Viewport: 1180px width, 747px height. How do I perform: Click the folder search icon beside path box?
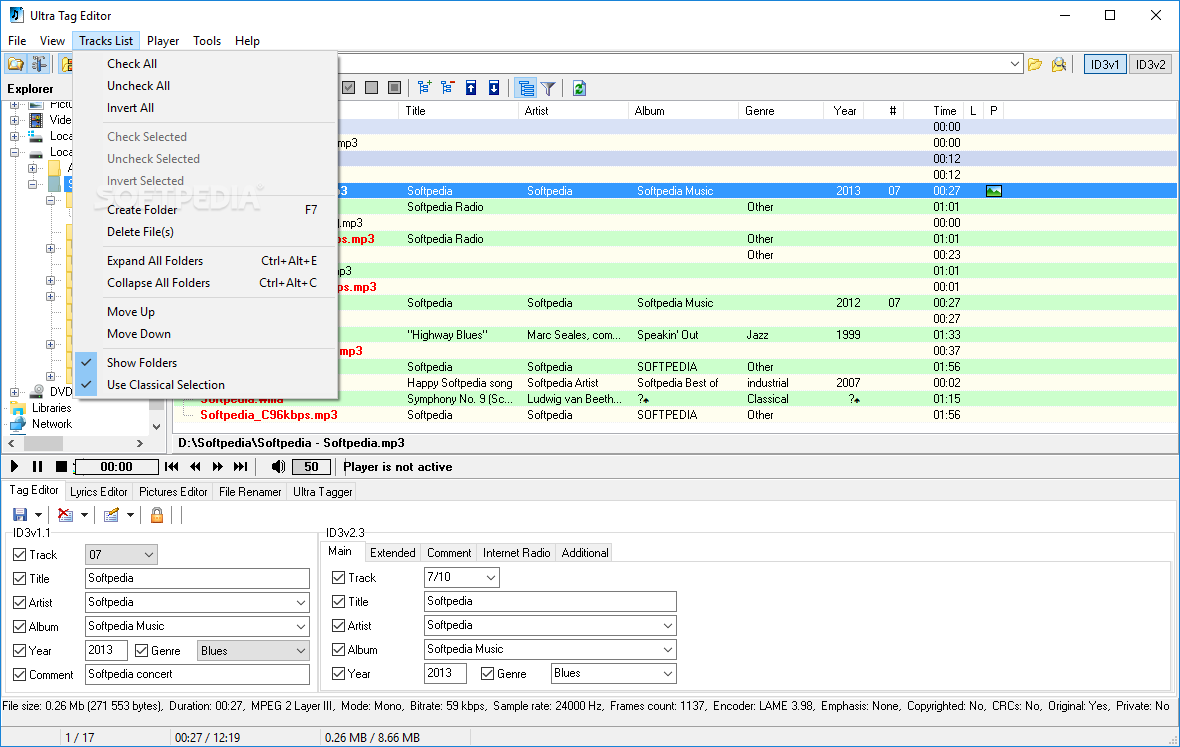pos(1059,65)
